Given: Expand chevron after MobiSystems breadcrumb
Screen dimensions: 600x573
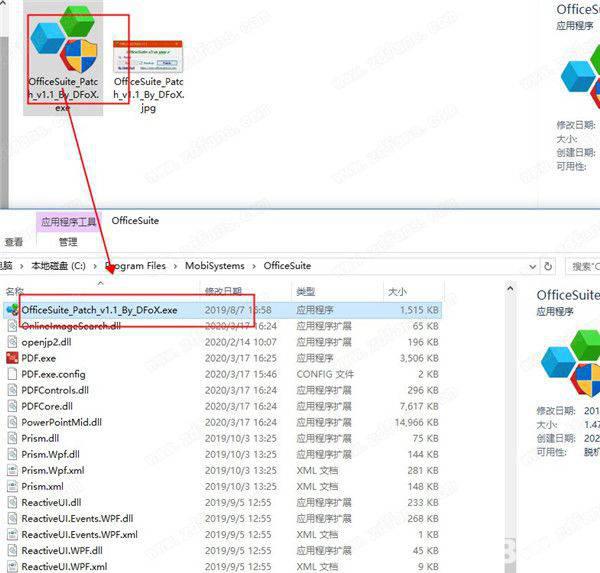Looking at the screenshot, I should [x=254, y=266].
